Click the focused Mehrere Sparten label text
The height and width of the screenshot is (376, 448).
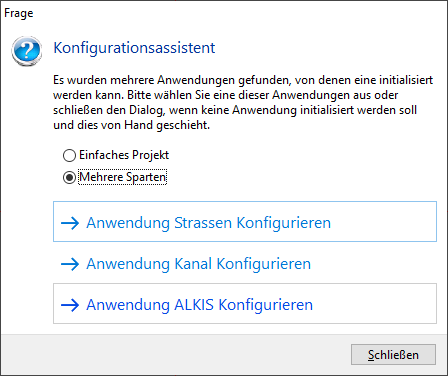pos(123,177)
